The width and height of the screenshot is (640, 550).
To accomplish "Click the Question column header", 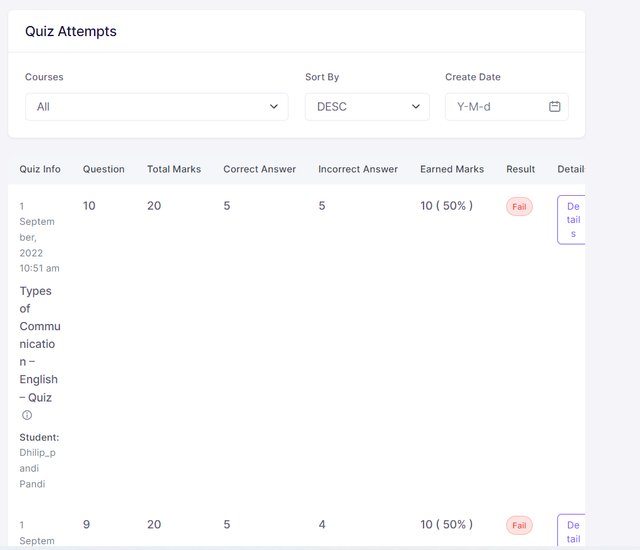I will click(104, 169).
